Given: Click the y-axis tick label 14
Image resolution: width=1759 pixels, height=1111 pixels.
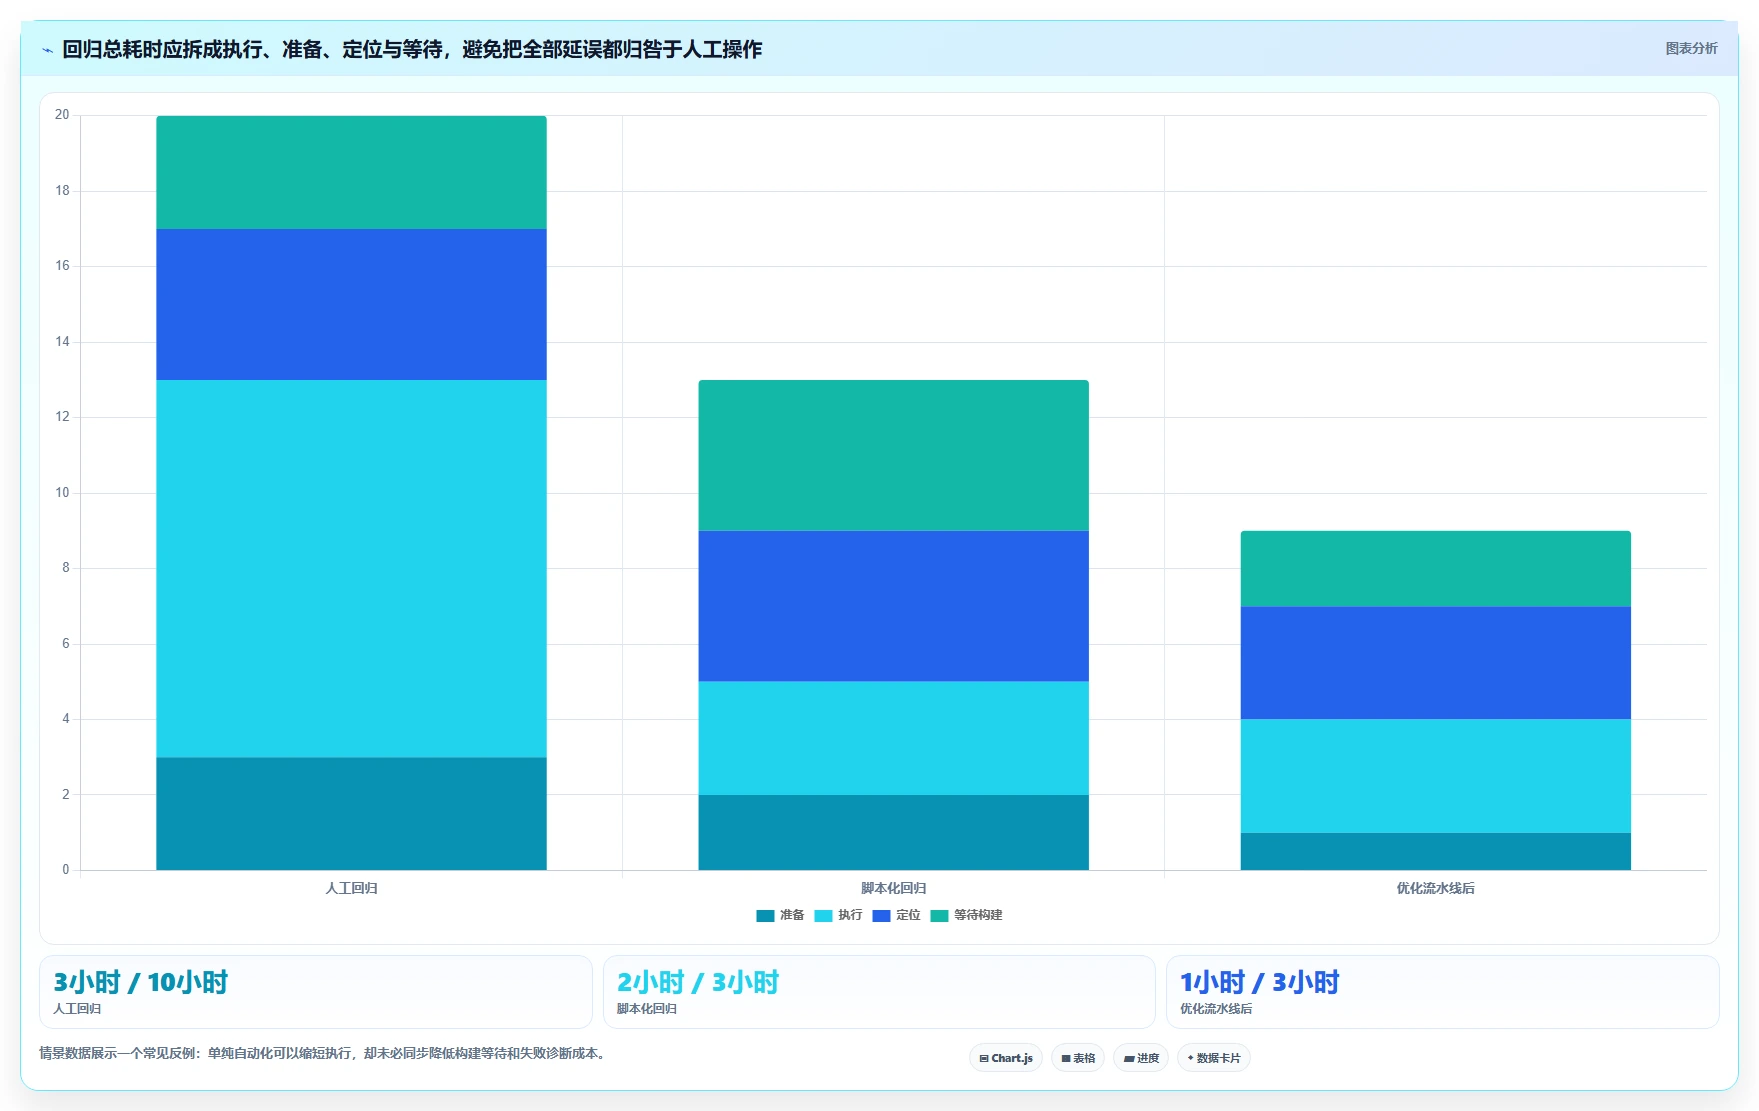Looking at the screenshot, I should pyautogui.click(x=62, y=342).
